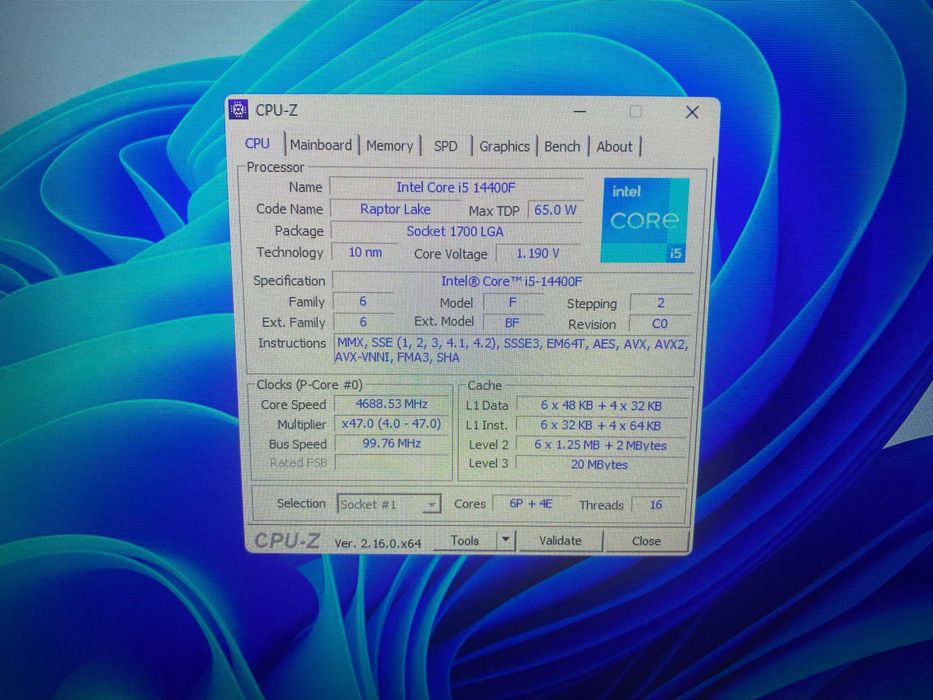
Task: Click L1 Data cache 6 x 48 KB value
Action: coord(601,405)
